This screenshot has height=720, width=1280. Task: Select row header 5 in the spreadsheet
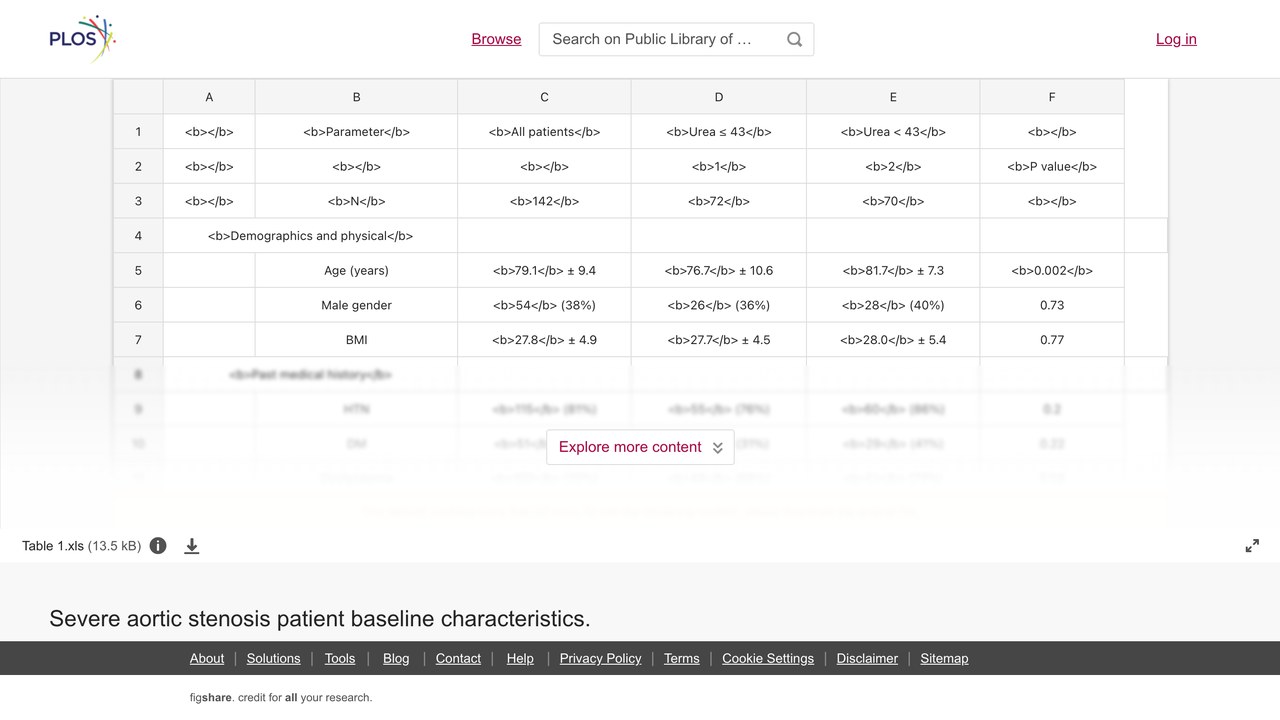pos(138,270)
